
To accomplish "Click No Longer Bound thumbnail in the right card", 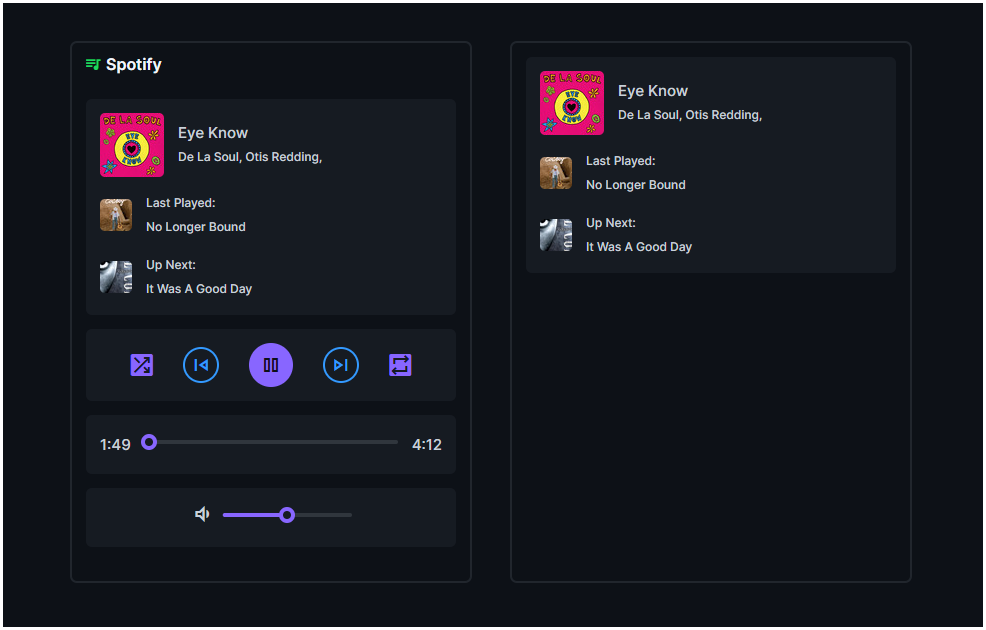I will (x=556, y=173).
